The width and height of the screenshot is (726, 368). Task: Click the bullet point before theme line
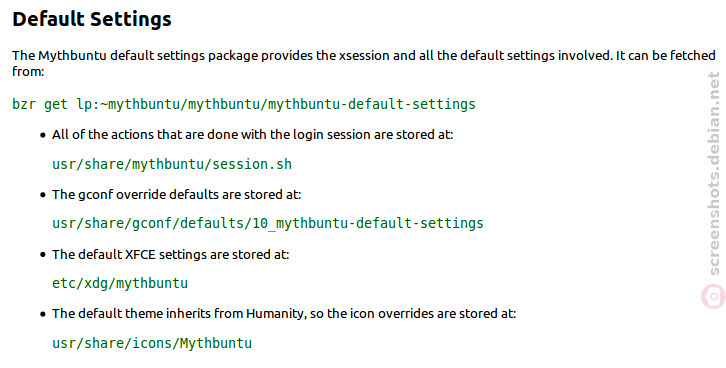pos(43,314)
